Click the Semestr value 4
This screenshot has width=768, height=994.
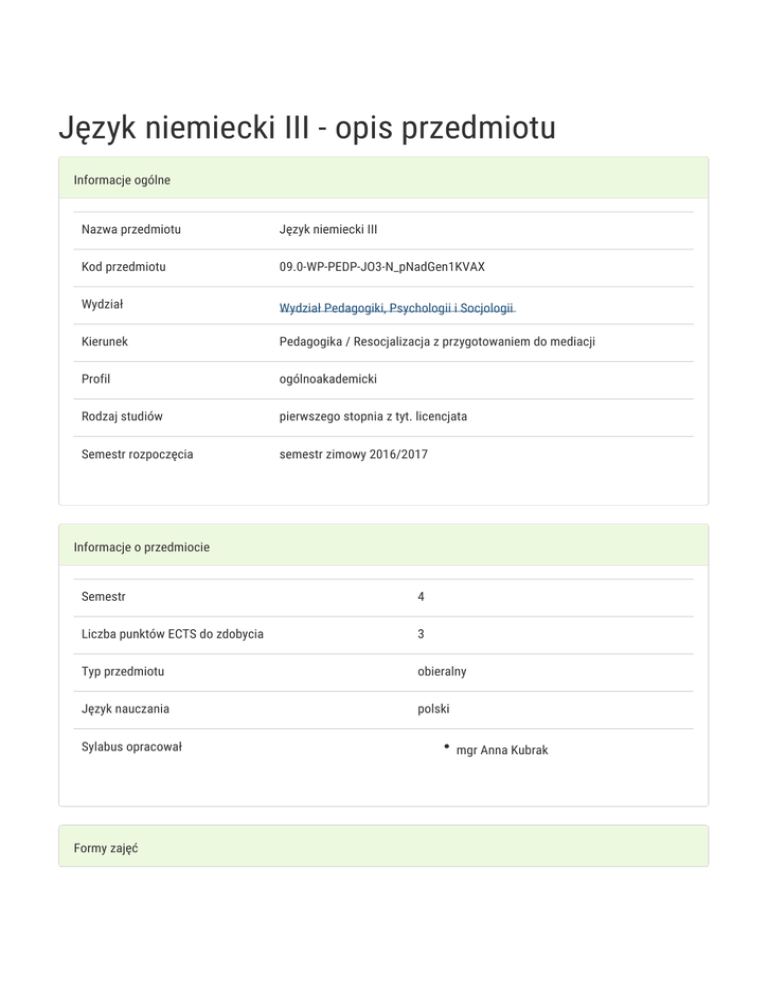click(422, 597)
